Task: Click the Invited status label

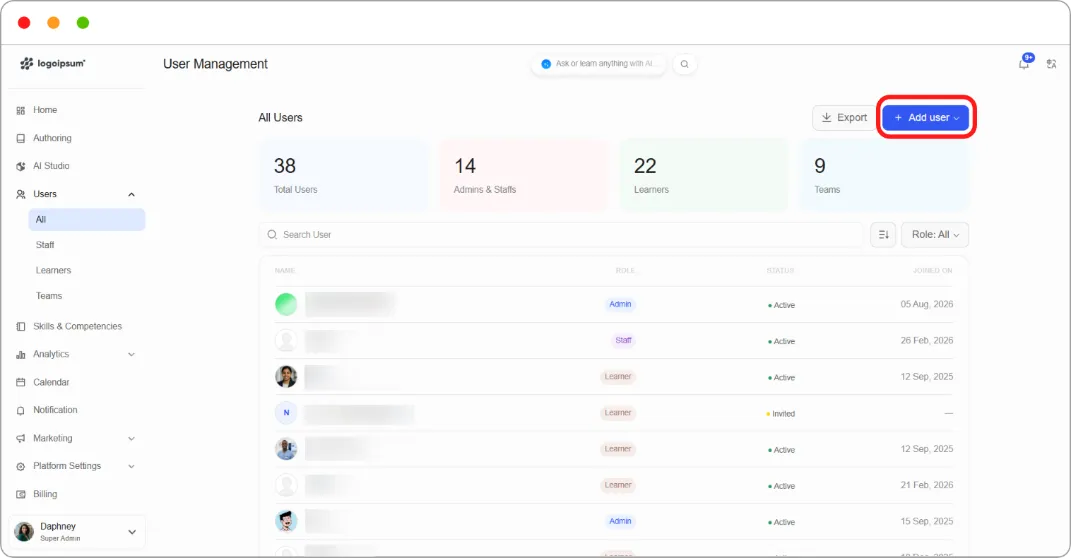Action: (781, 414)
